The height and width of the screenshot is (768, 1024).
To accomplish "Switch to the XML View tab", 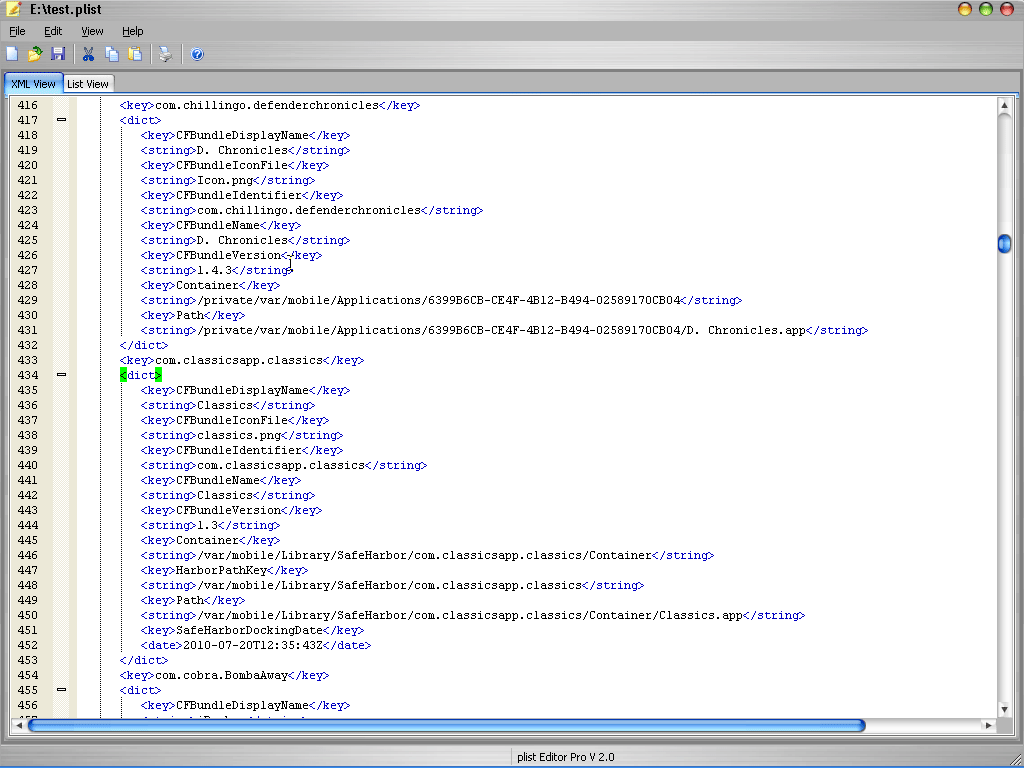I will point(33,83).
